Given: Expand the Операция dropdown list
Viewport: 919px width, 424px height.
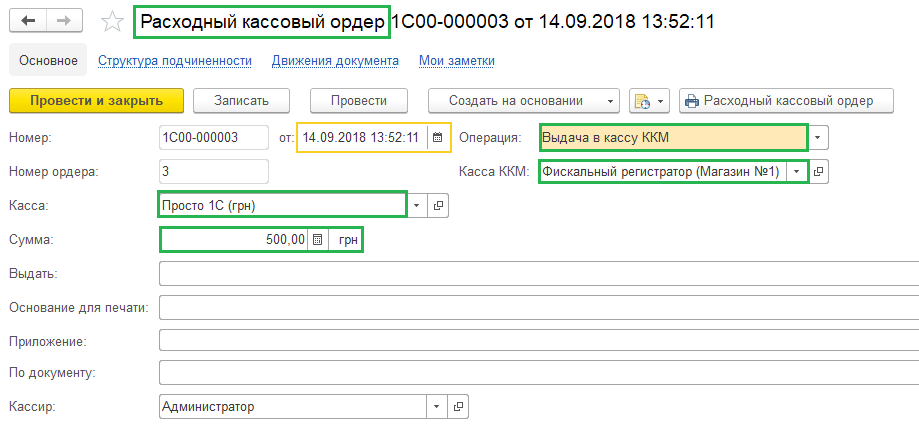Looking at the screenshot, I should click(819, 138).
